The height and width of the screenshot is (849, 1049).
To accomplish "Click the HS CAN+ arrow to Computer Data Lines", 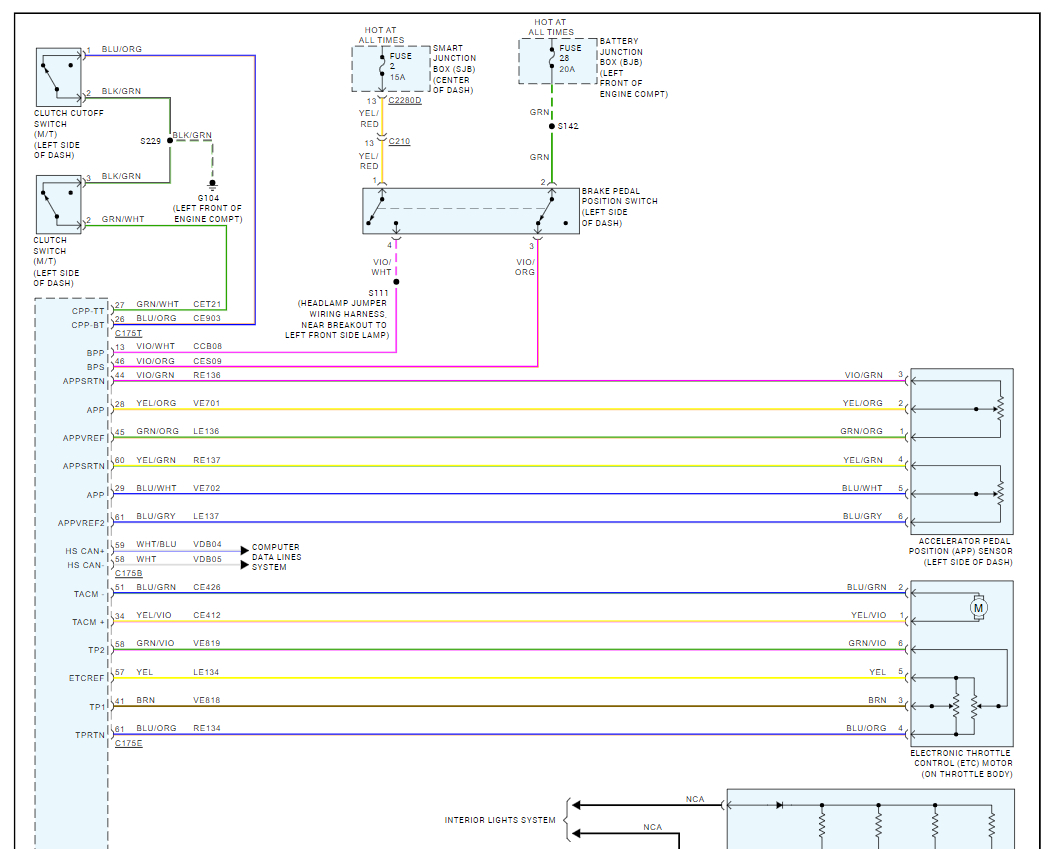I will pyautogui.click(x=244, y=550).
